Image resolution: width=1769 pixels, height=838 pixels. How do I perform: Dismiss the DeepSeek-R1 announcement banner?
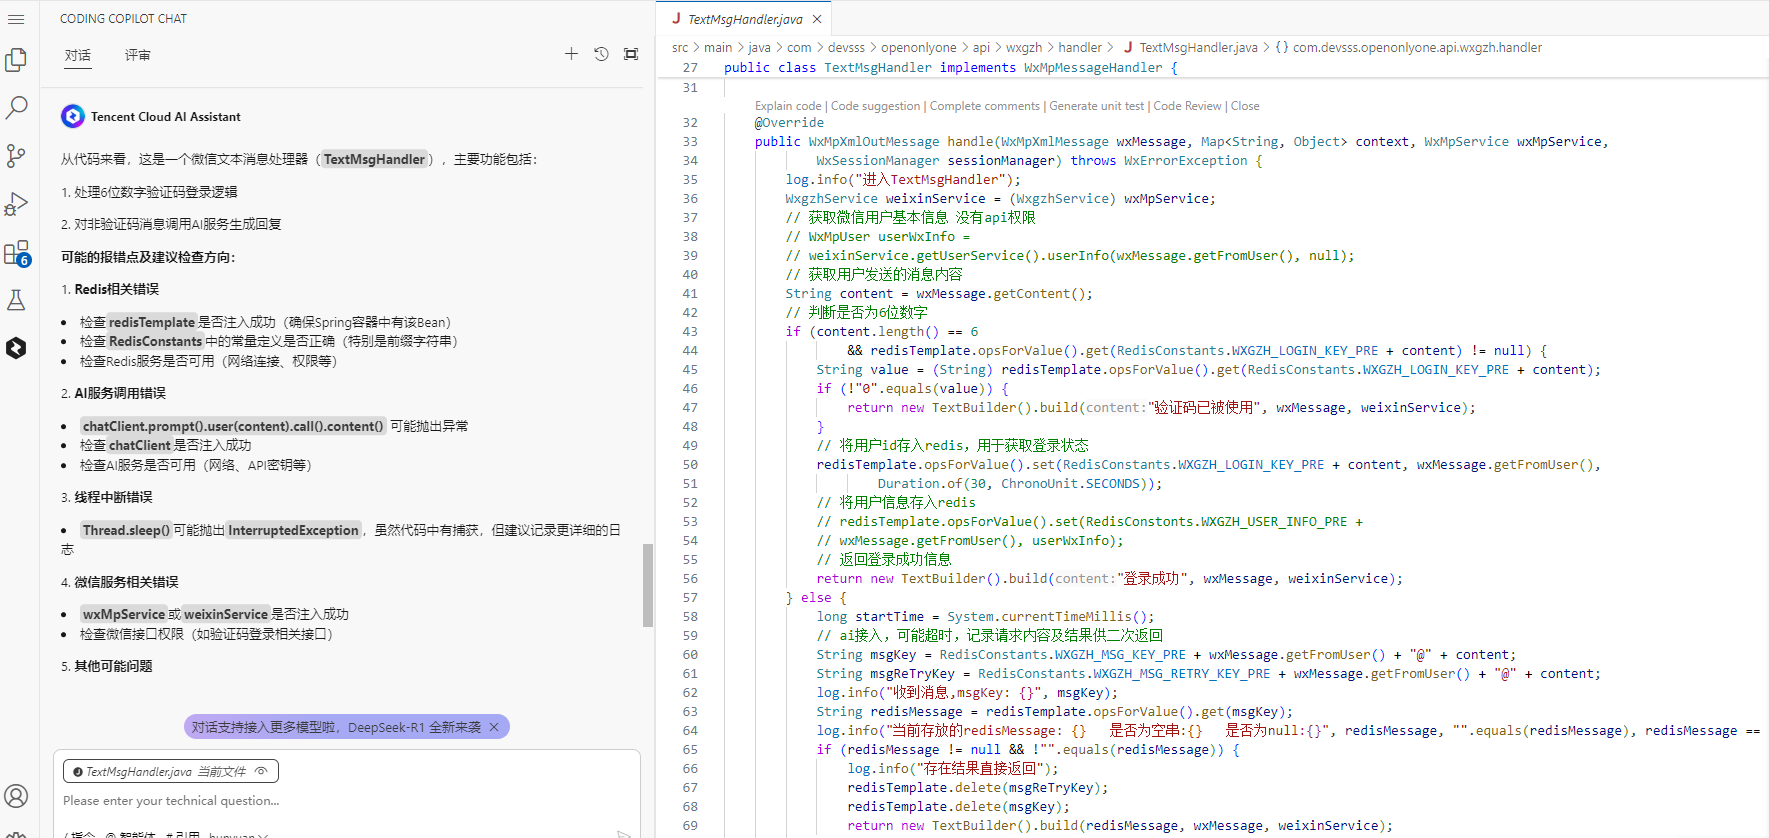tap(494, 727)
